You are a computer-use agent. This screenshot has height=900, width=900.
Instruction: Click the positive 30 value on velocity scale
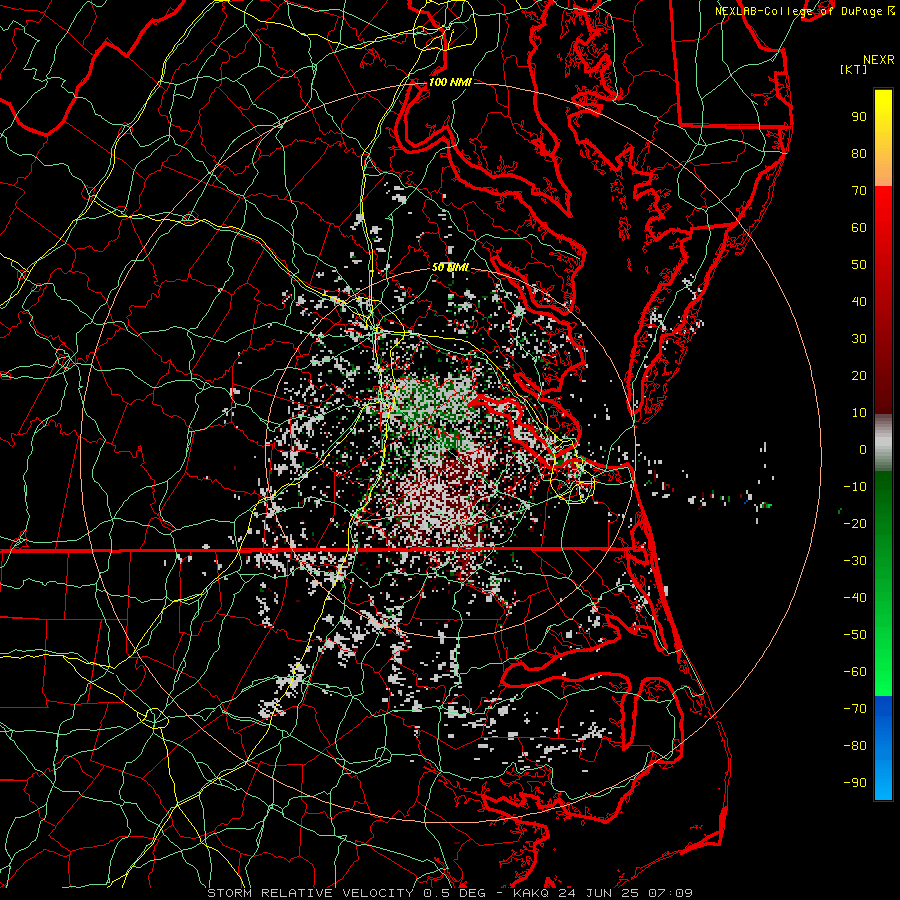(859, 339)
